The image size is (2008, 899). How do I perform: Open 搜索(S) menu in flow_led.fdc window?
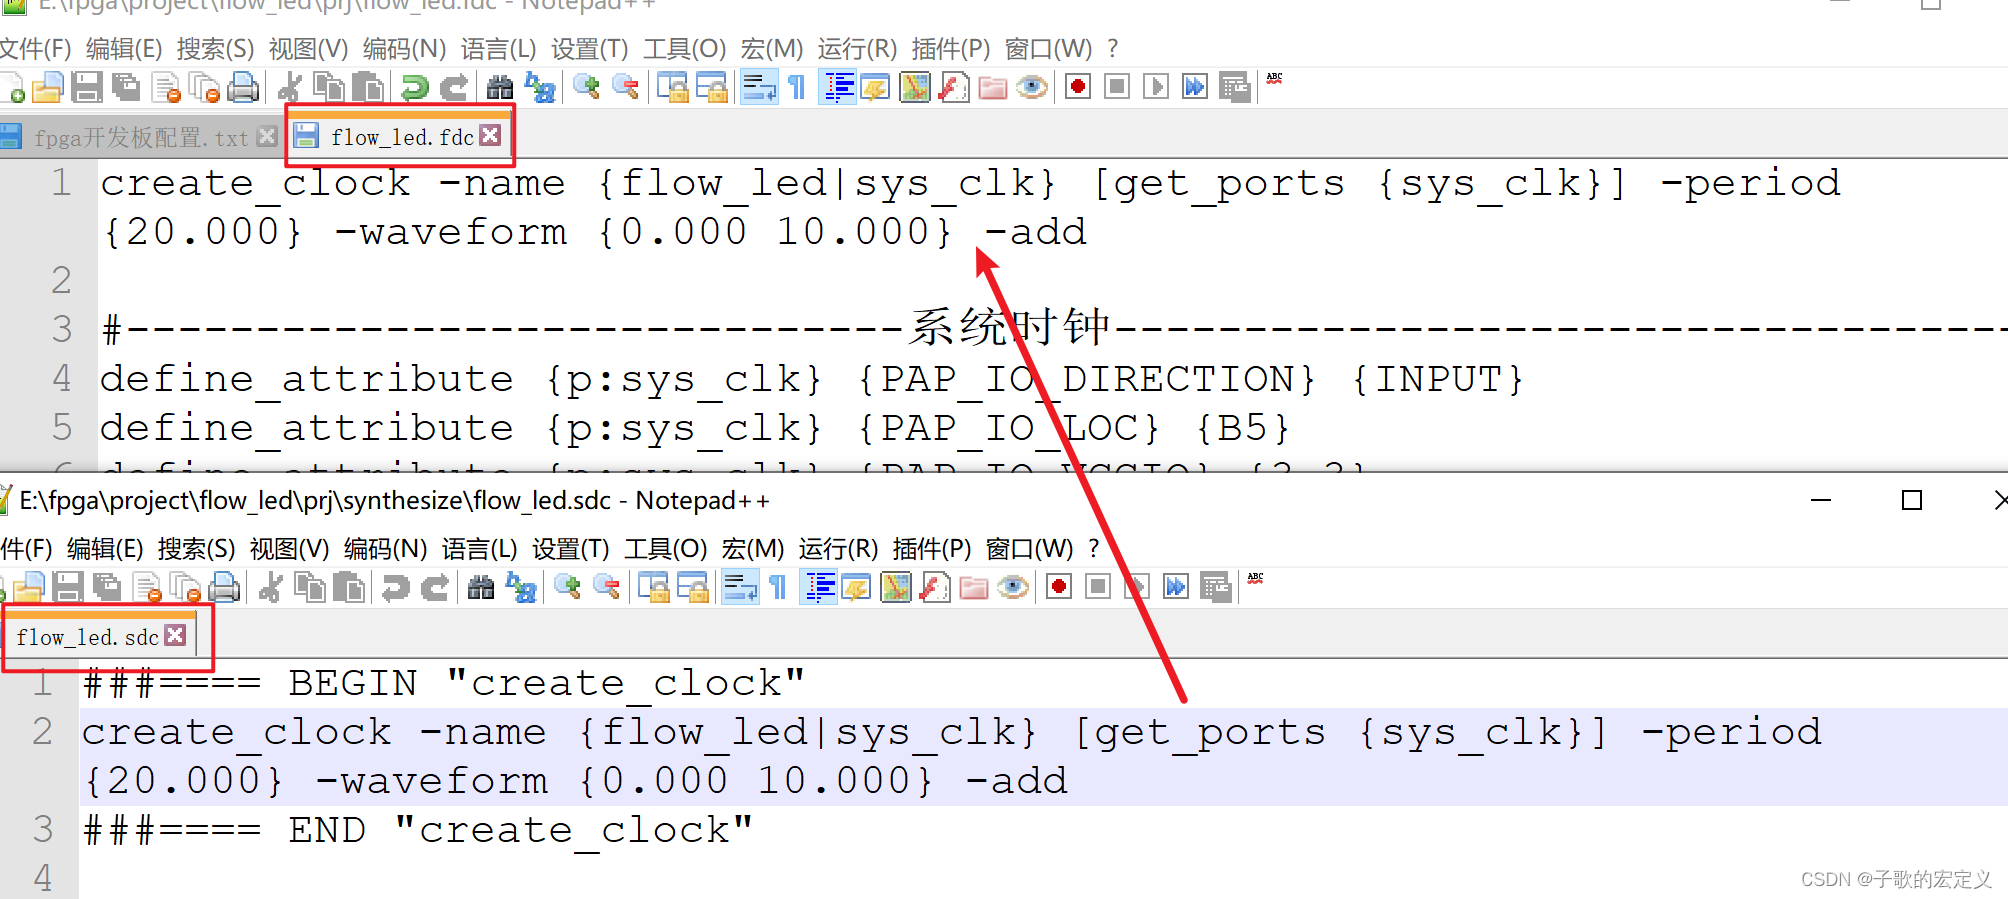[215, 48]
